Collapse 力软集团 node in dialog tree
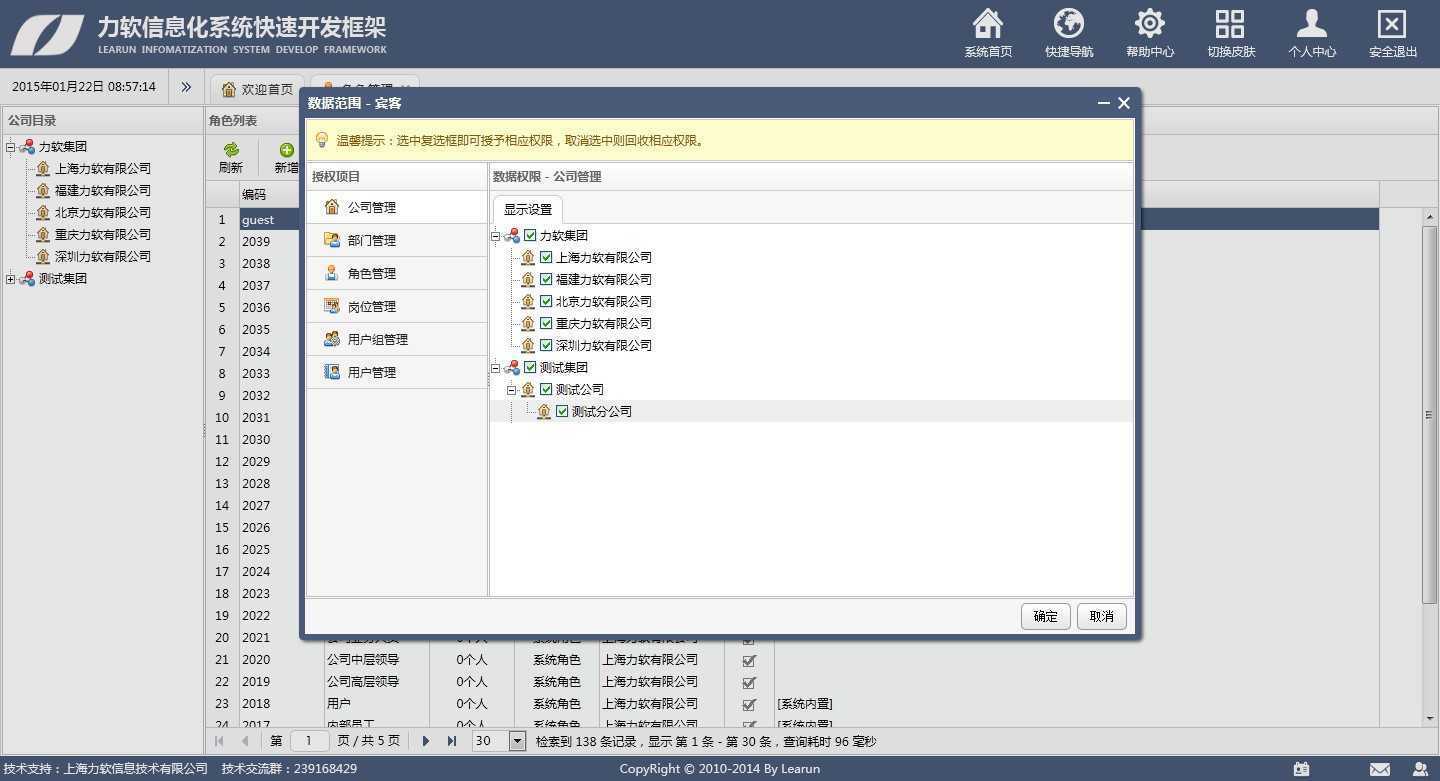 click(x=496, y=236)
